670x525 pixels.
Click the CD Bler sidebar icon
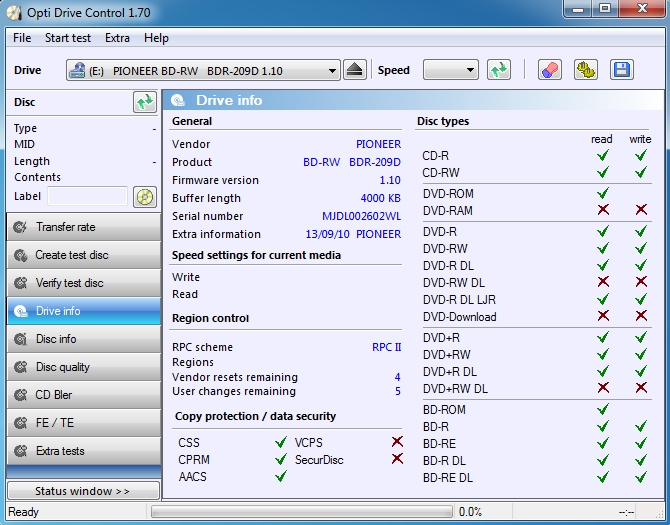coord(20,395)
